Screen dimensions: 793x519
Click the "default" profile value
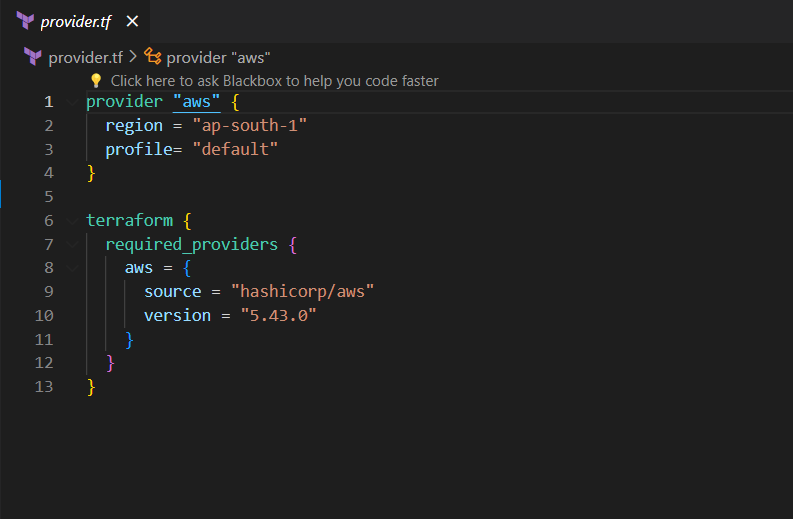coord(235,149)
